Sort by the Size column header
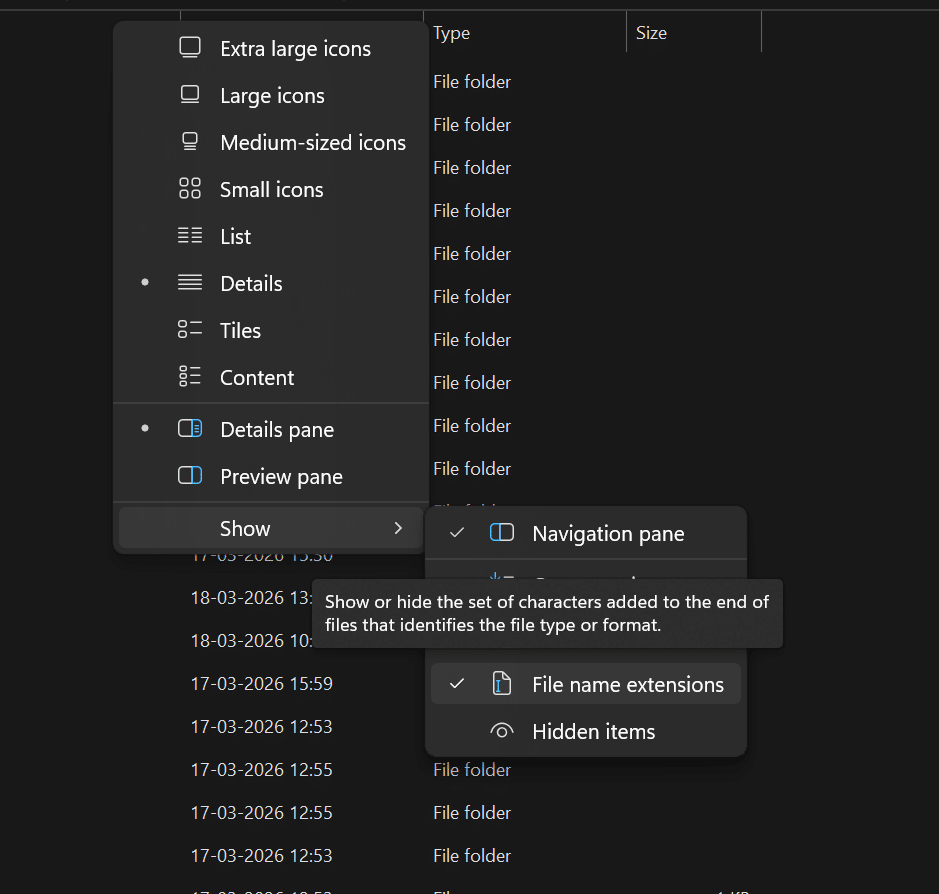 (x=651, y=32)
